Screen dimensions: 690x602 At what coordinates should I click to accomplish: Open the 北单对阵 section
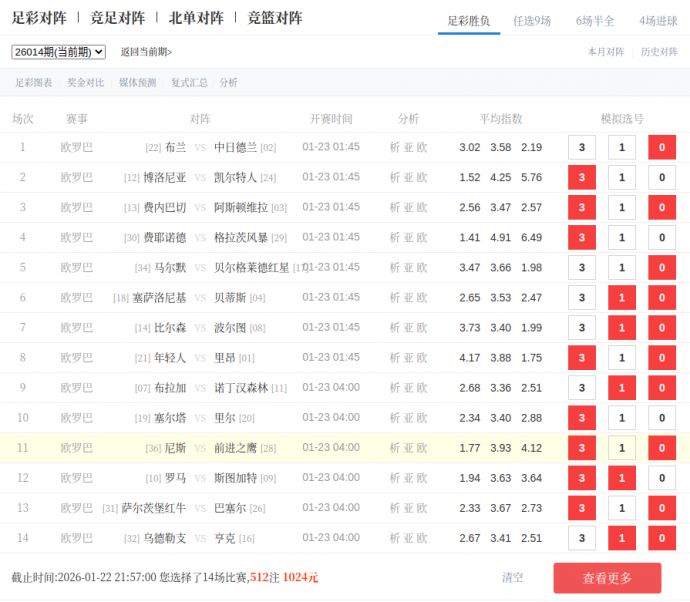click(196, 18)
